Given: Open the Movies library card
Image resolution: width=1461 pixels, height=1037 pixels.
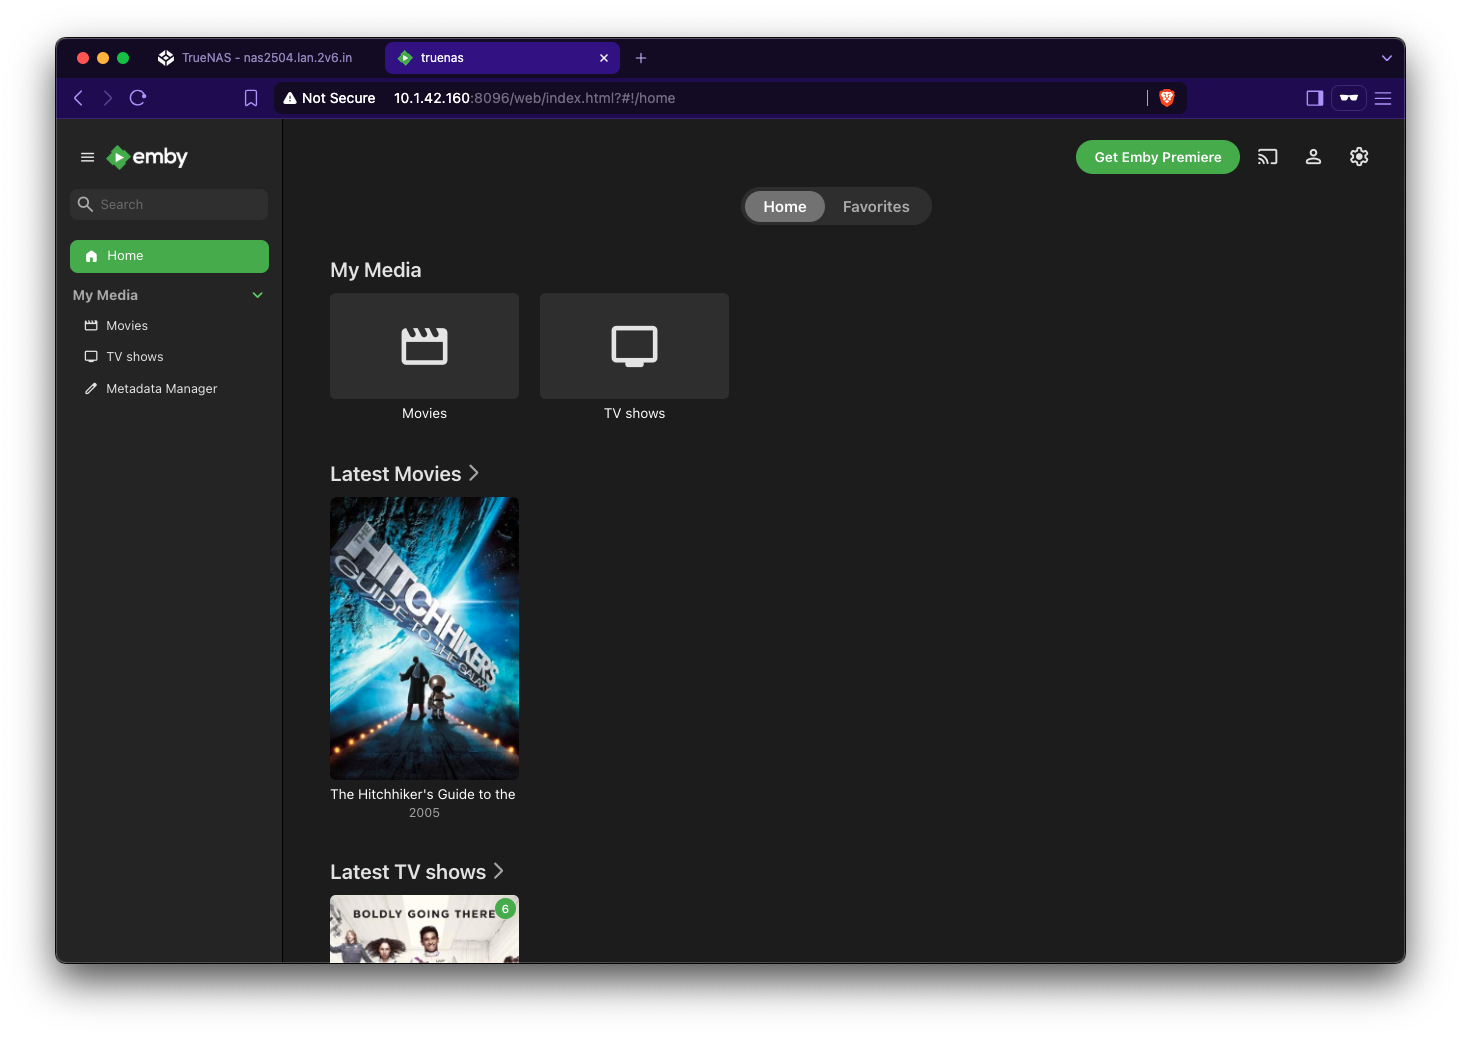Looking at the screenshot, I should tap(424, 346).
